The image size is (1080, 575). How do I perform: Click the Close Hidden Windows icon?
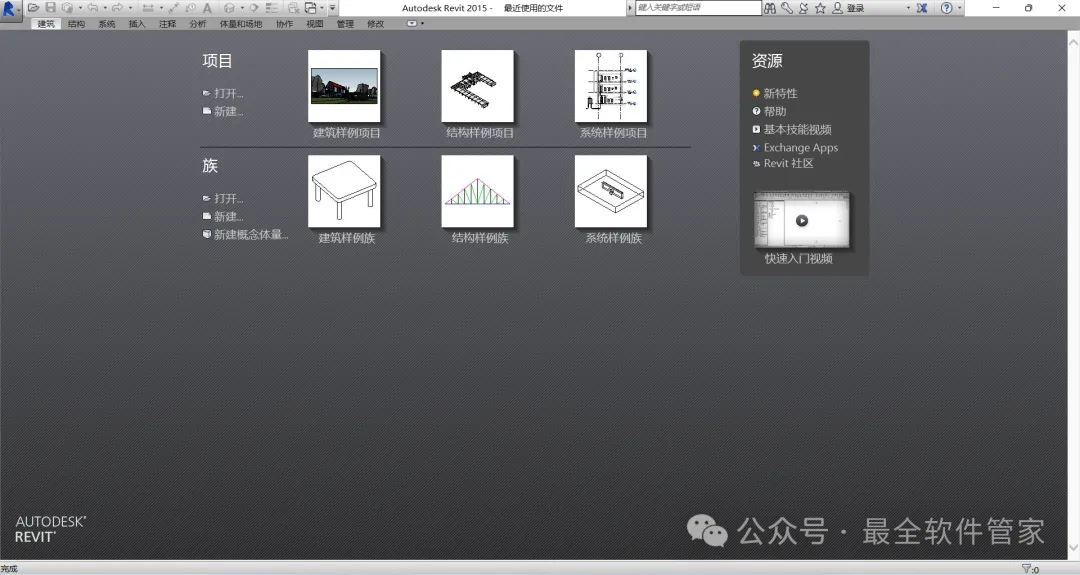tap(294, 8)
